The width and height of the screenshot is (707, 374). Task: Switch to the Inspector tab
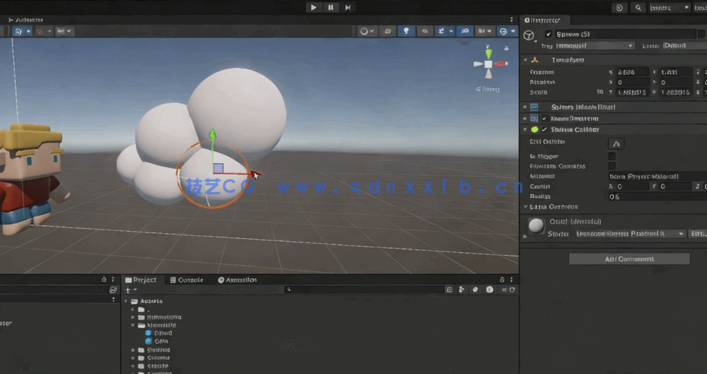[x=545, y=20]
